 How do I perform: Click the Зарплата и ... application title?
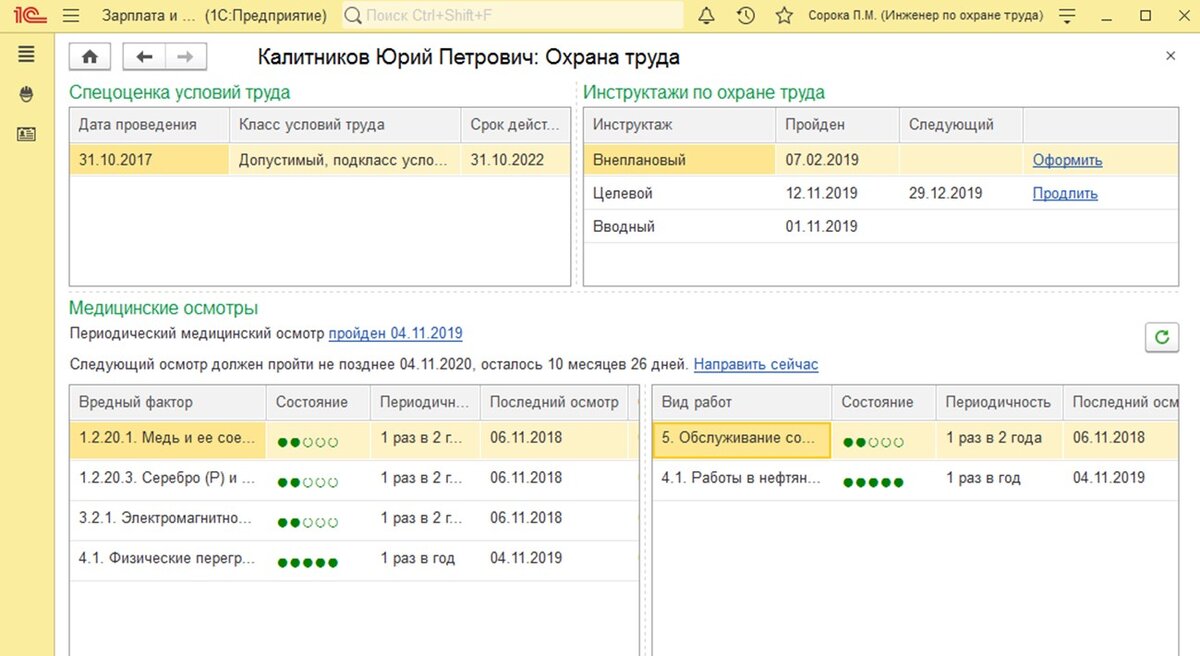tap(149, 16)
